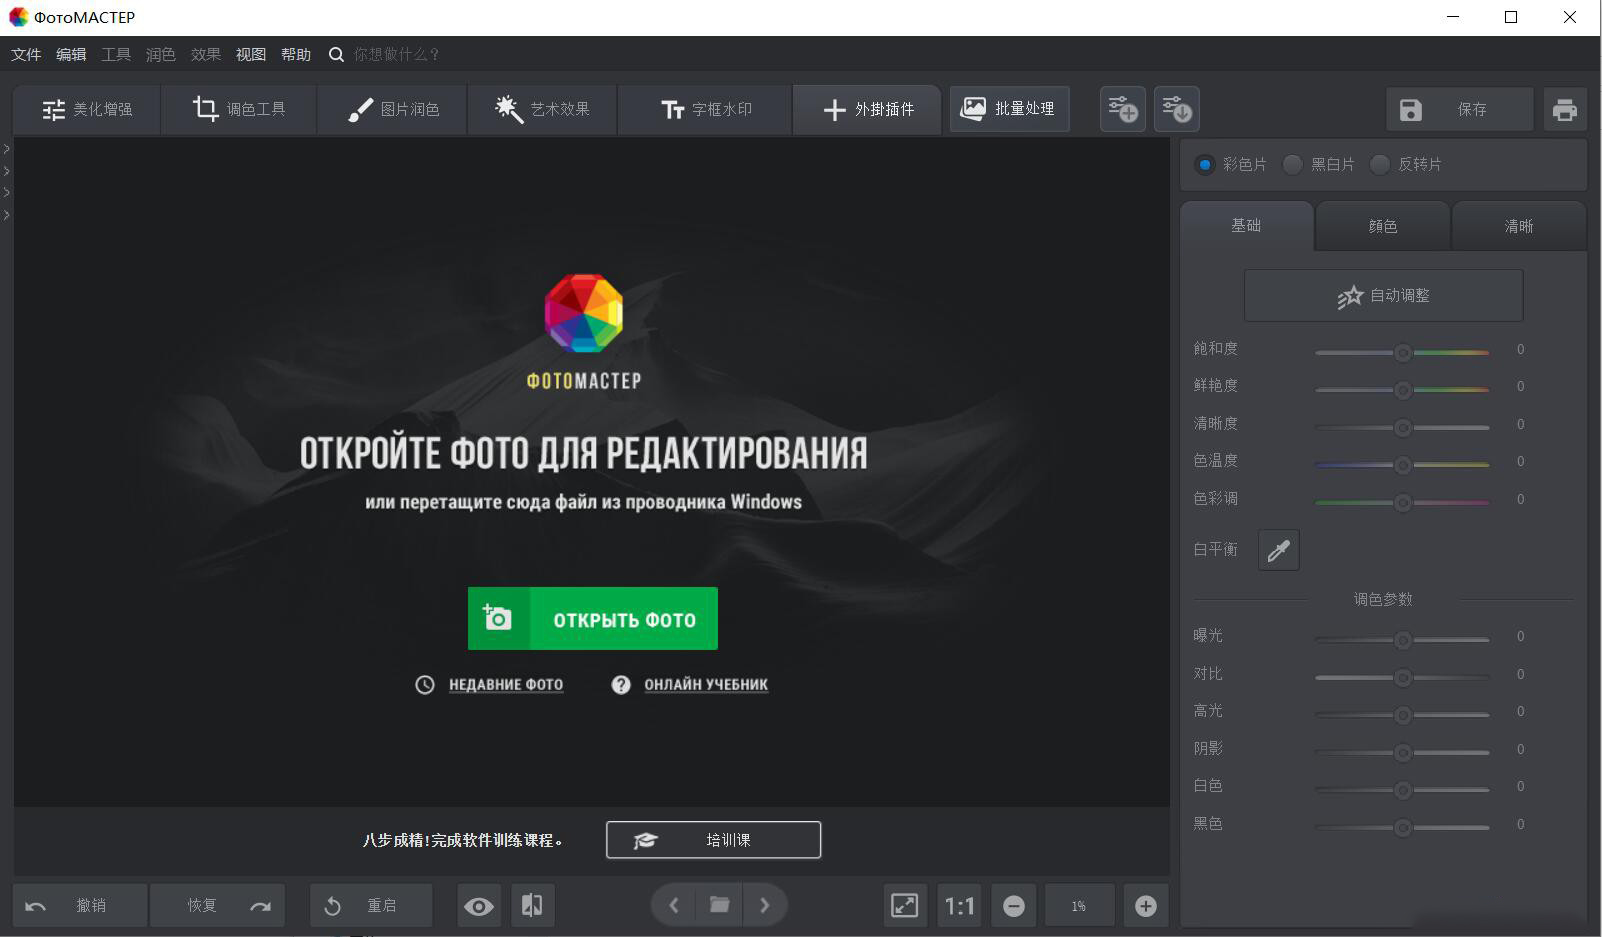
Task: Select the 美化增强 enhancement tool
Action: pos(86,109)
